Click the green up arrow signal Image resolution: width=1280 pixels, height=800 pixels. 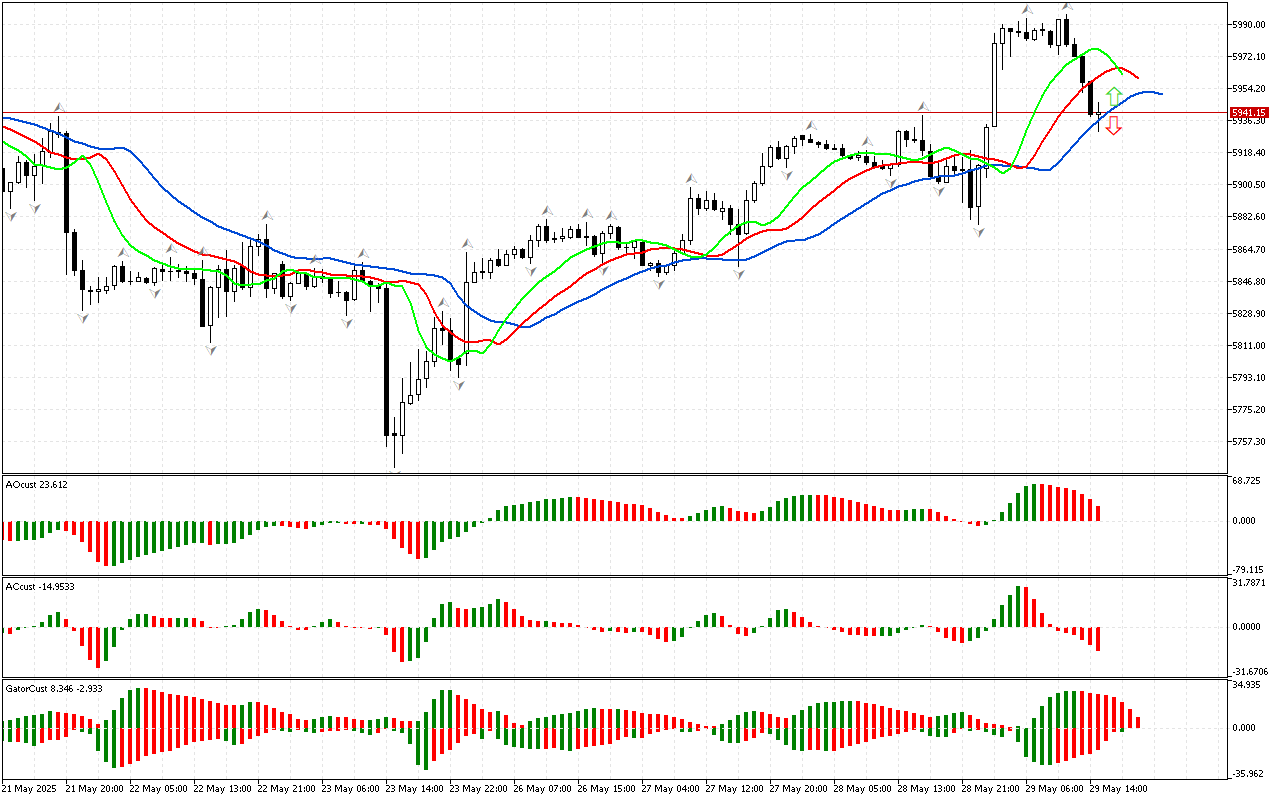1113,97
